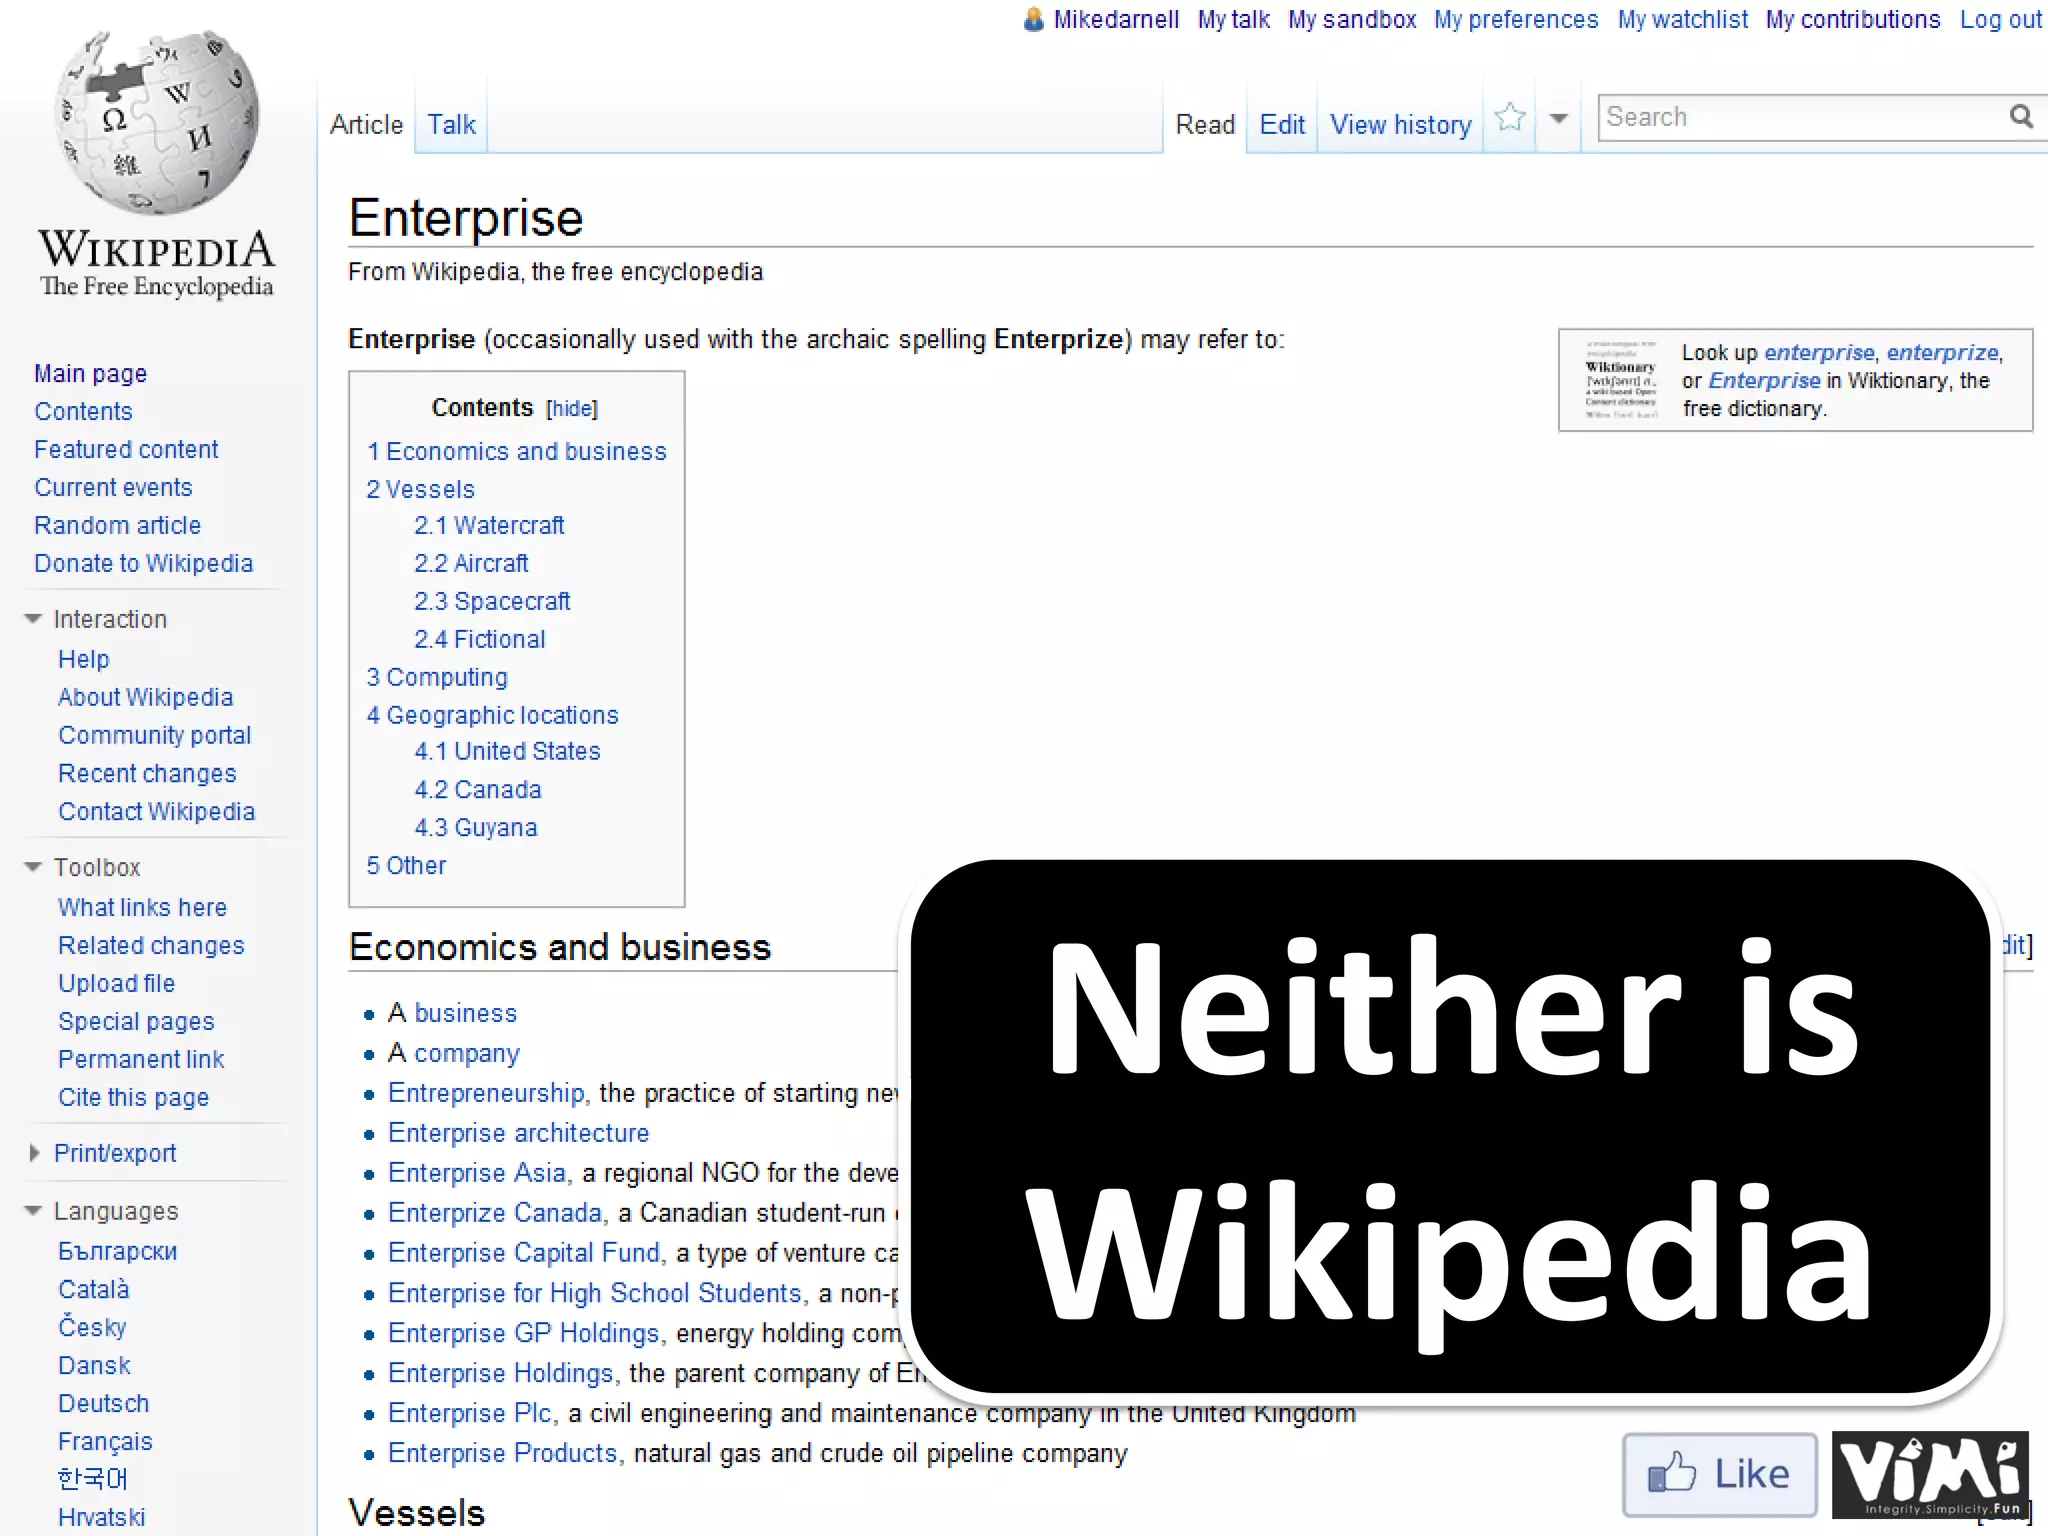Click the Wikipedia globe logo
2048x1536 pixels.
157,122
